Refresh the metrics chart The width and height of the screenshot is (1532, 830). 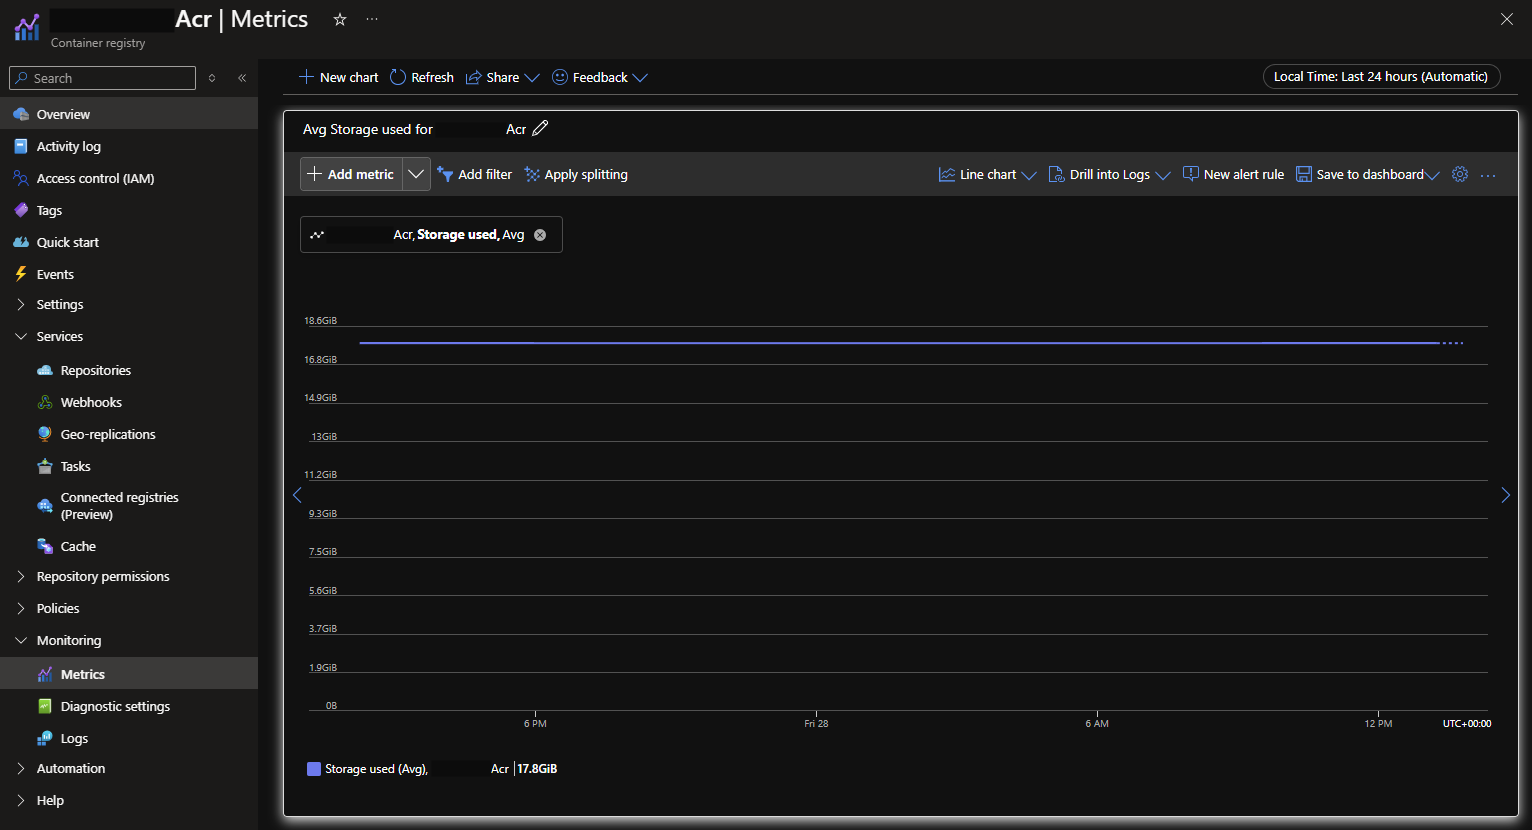422,77
